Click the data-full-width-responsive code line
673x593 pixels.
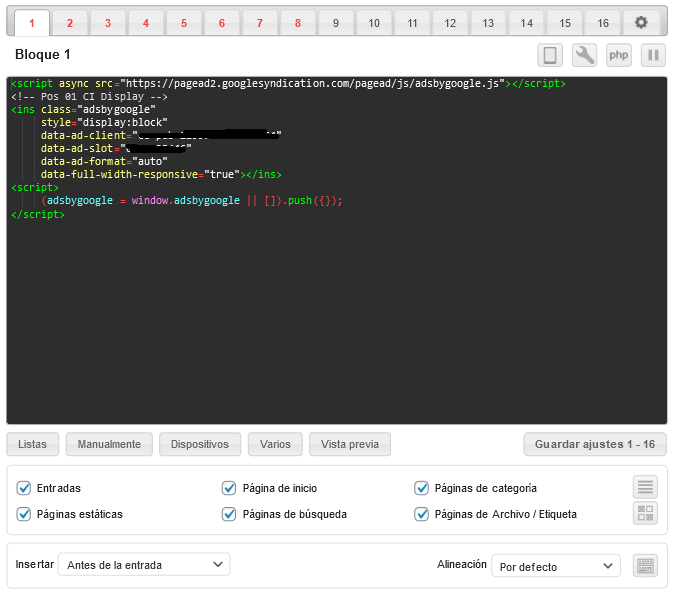tap(161, 174)
